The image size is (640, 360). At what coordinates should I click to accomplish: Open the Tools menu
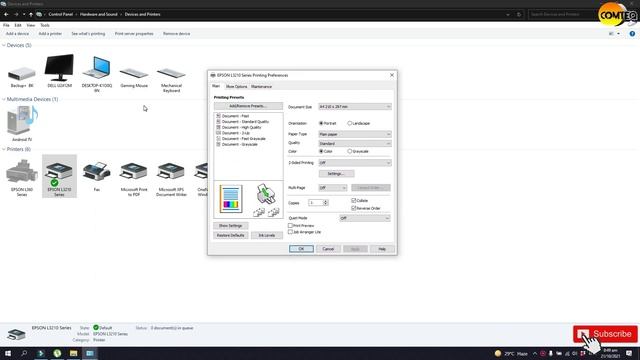click(x=45, y=25)
